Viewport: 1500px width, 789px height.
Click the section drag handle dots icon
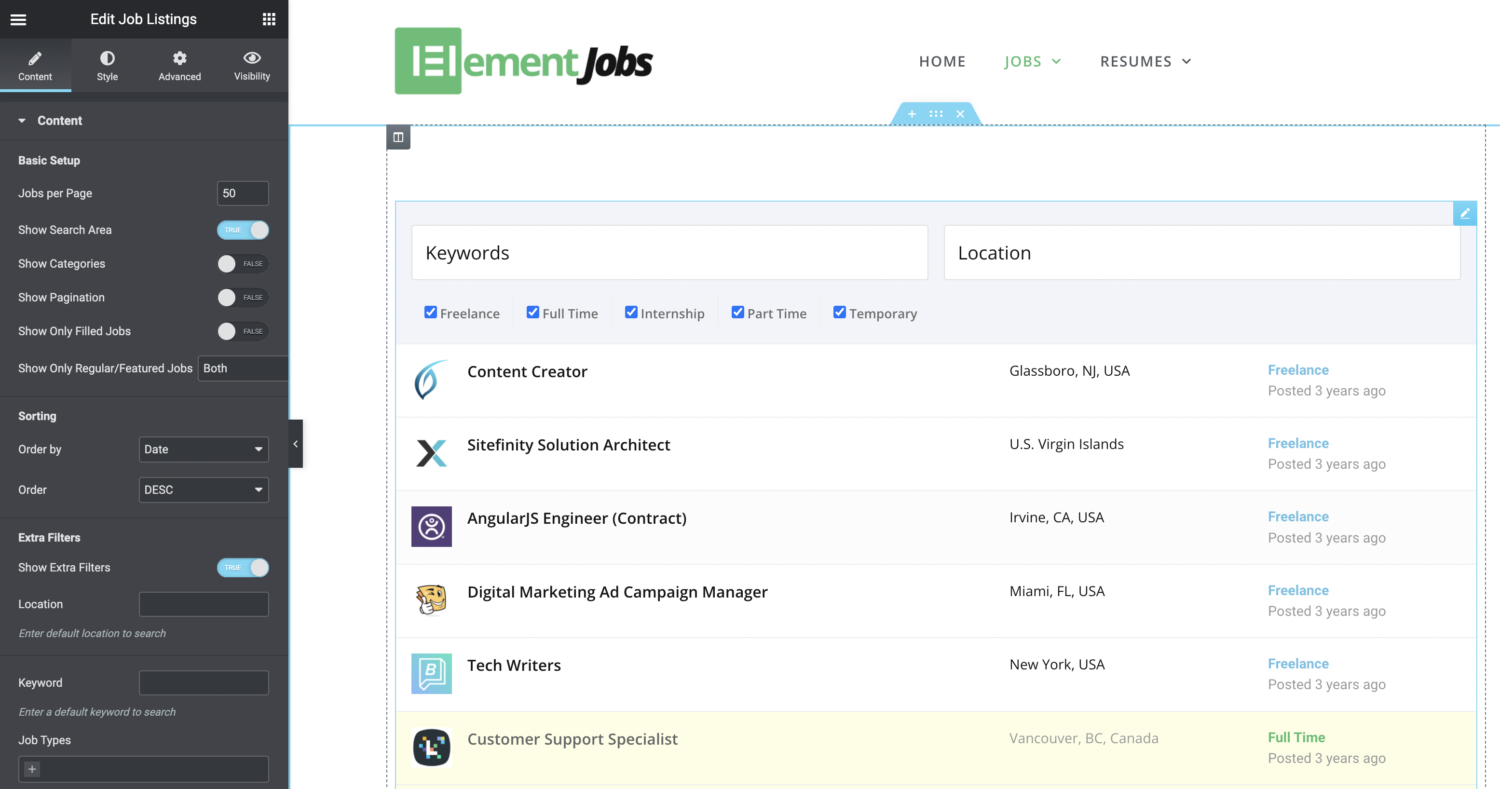(x=935, y=114)
